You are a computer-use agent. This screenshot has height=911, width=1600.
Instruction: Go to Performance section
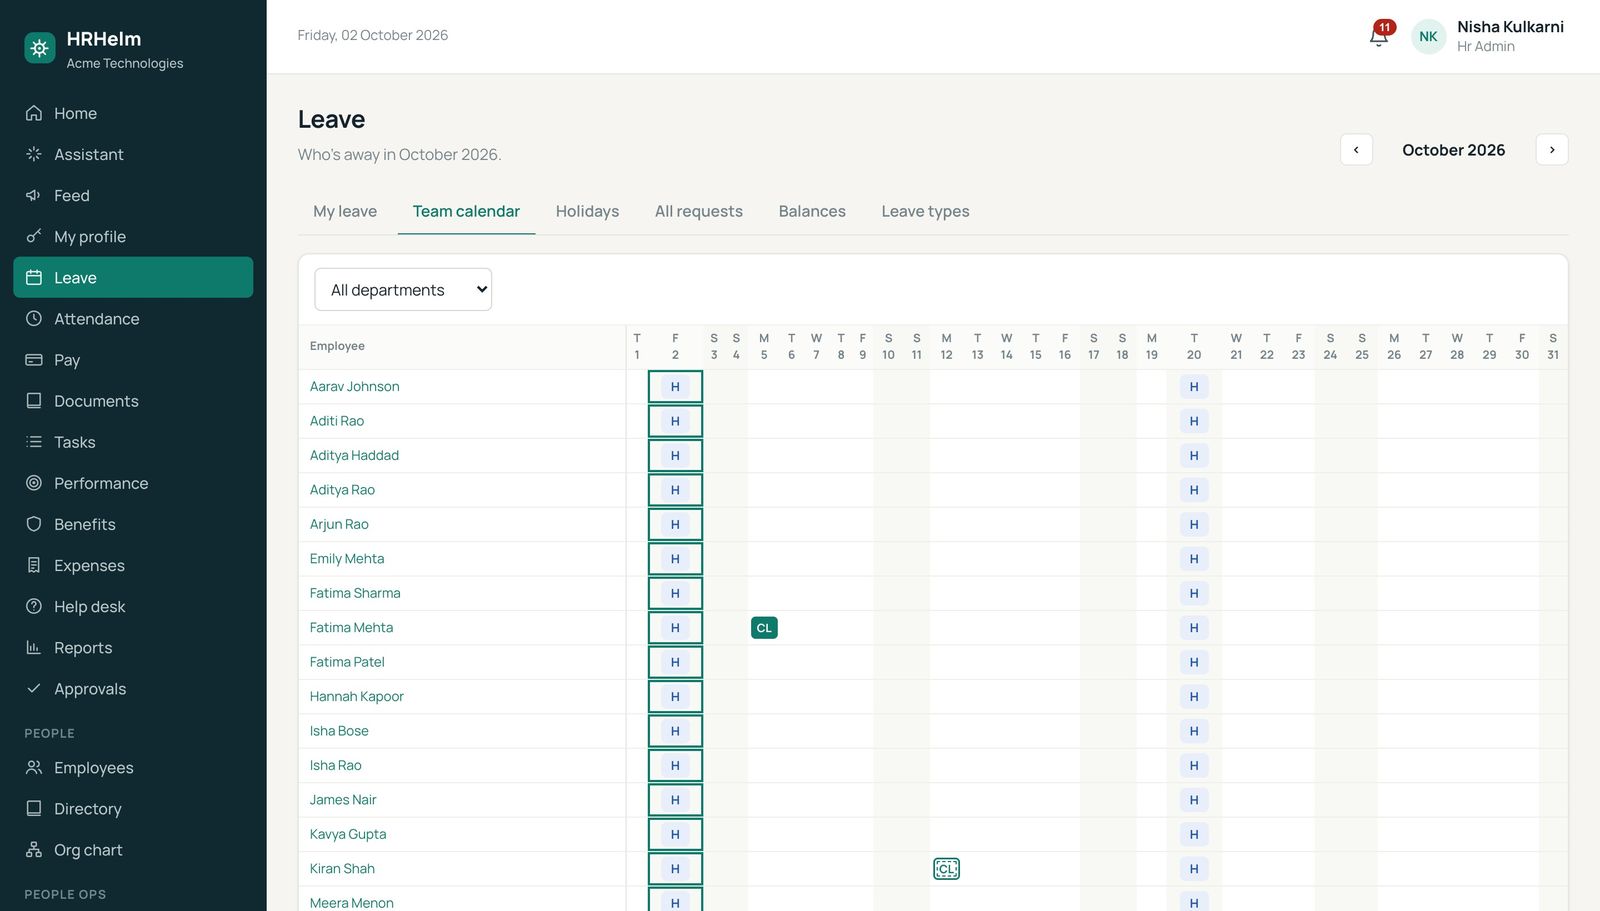(133, 482)
